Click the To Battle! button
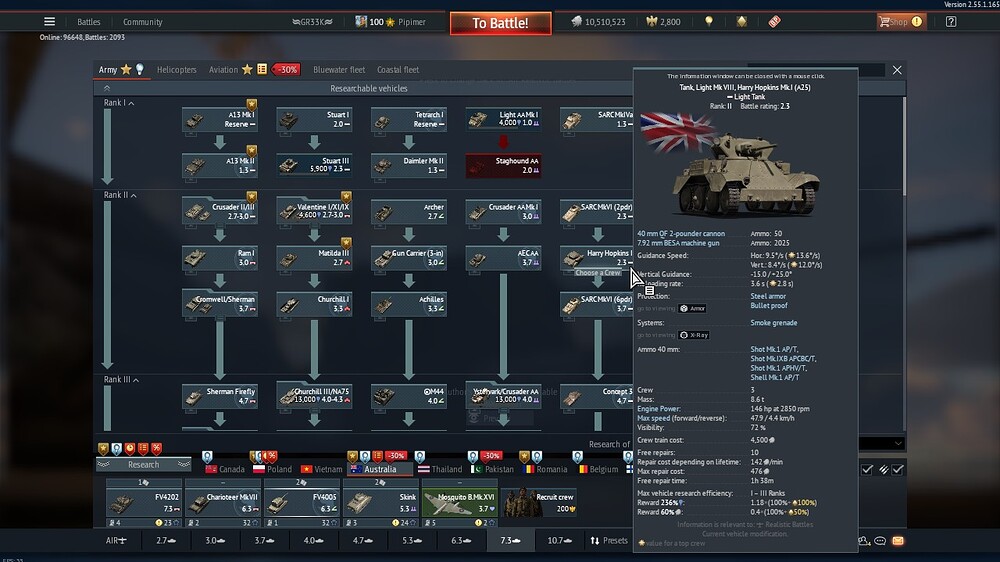This screenshot has width=1000, height=562. (500, 23)
